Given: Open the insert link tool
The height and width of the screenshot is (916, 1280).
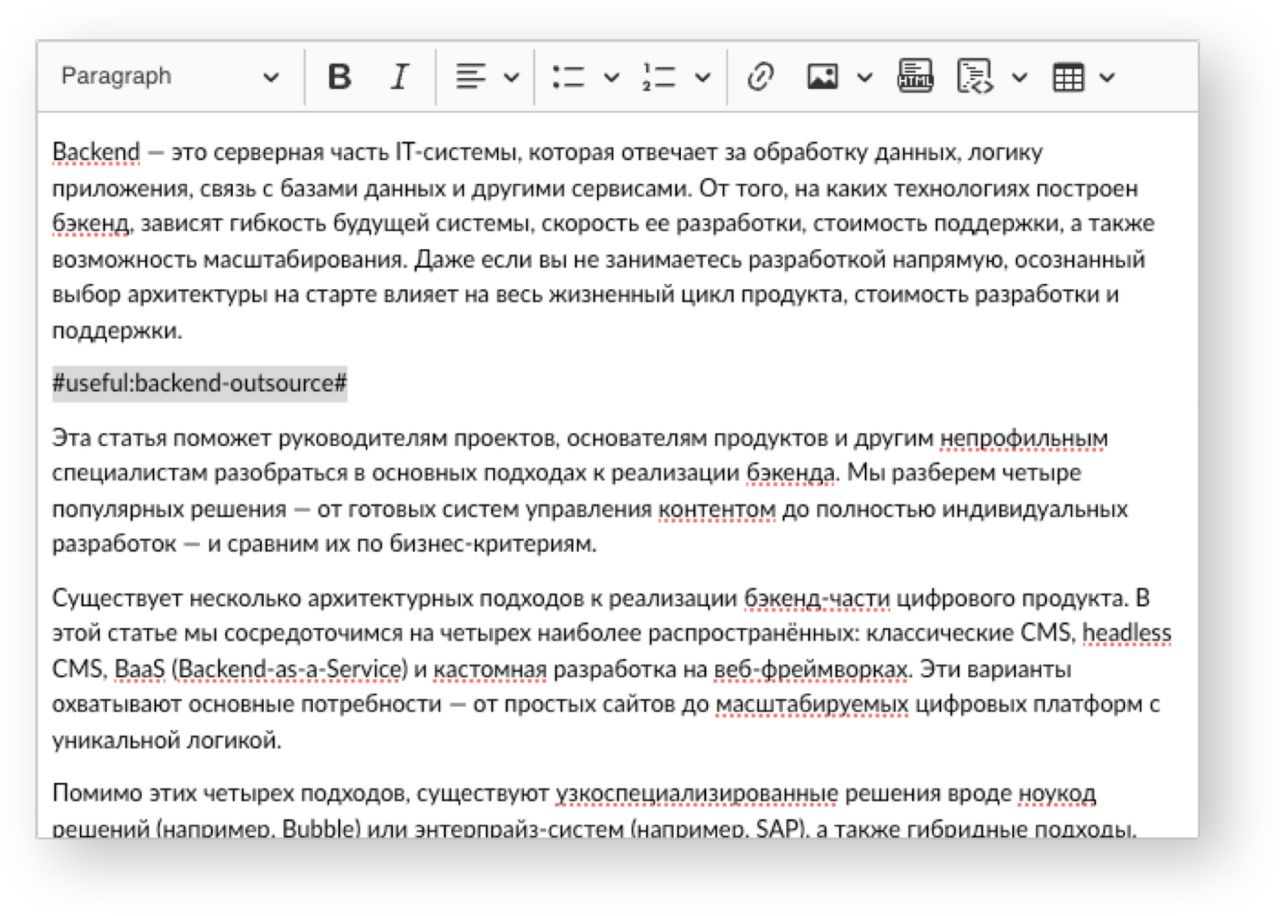Looking at the screenshot, I should point(759,78).
